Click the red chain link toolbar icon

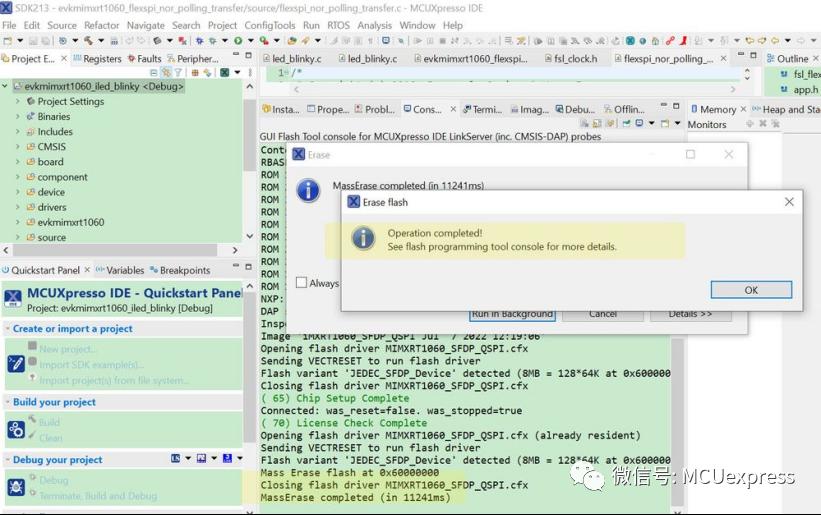tap(670, 41)
